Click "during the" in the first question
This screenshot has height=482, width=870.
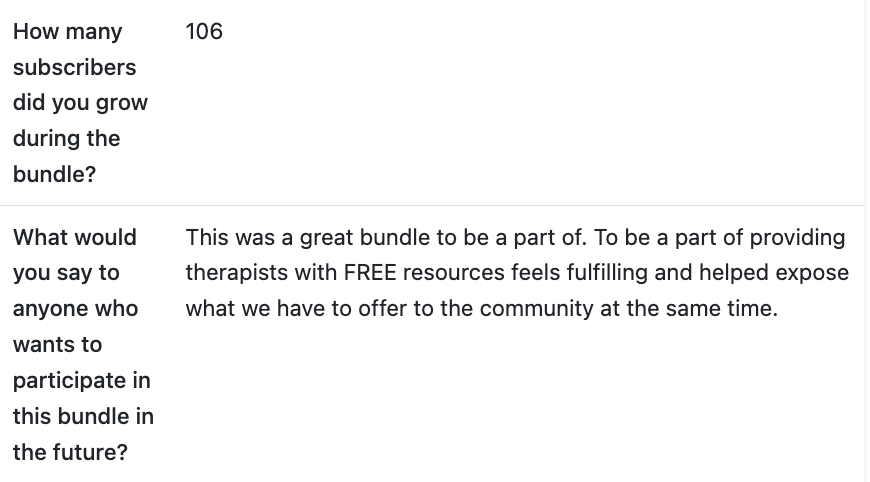(x=66, y=139)
